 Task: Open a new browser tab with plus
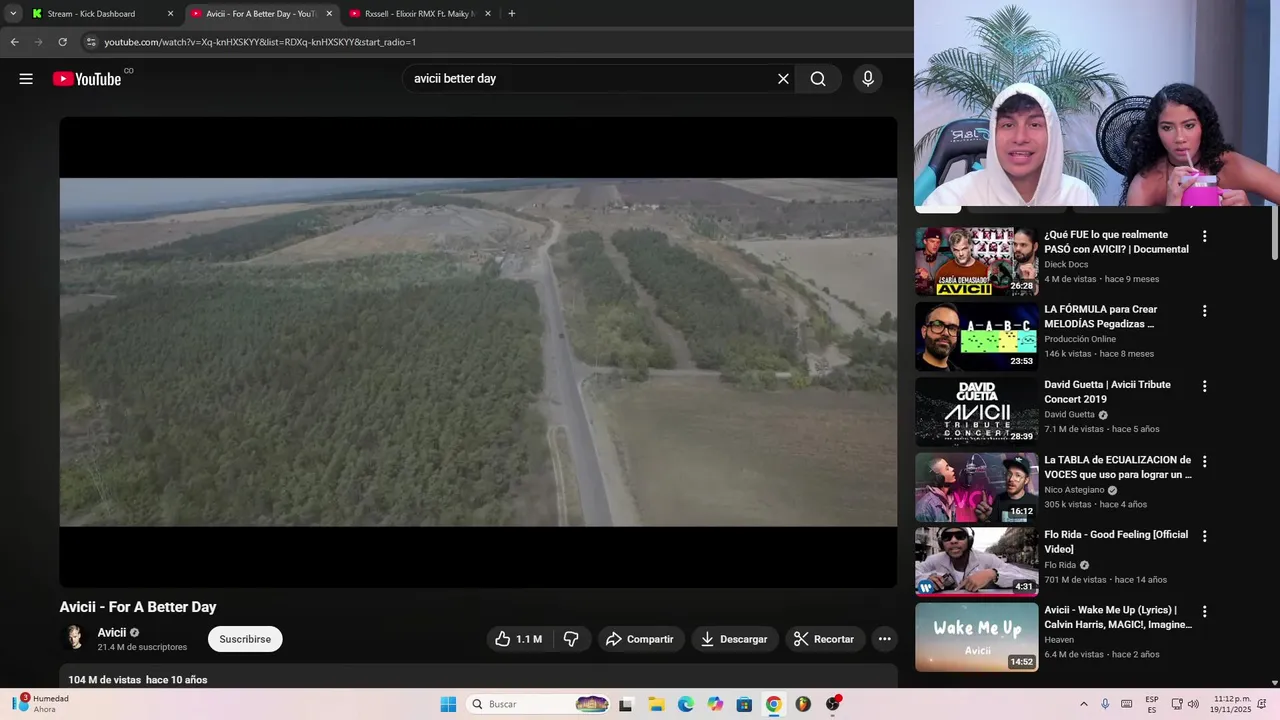(x=512, y=14)
